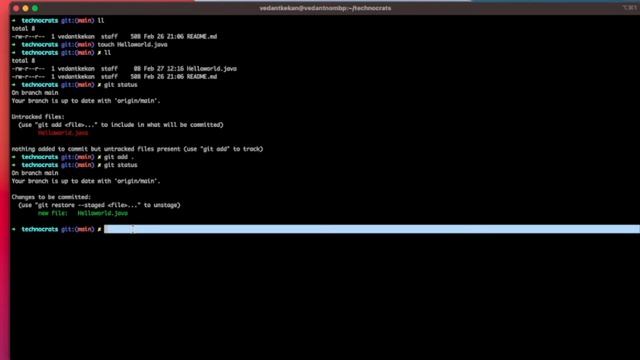Click 'Changes to be committed:' heading text

click(x=51, y=197)
